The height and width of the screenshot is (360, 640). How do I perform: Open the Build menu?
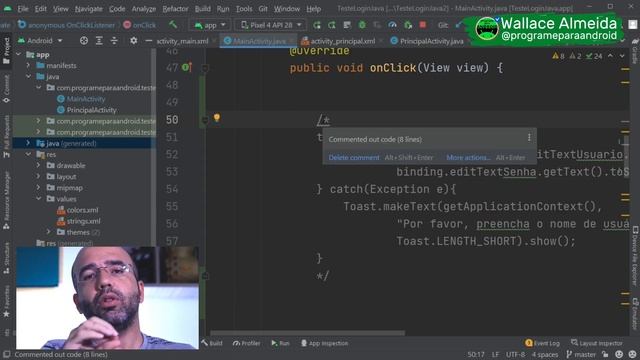pyautogui.click(x=202, y=9)
